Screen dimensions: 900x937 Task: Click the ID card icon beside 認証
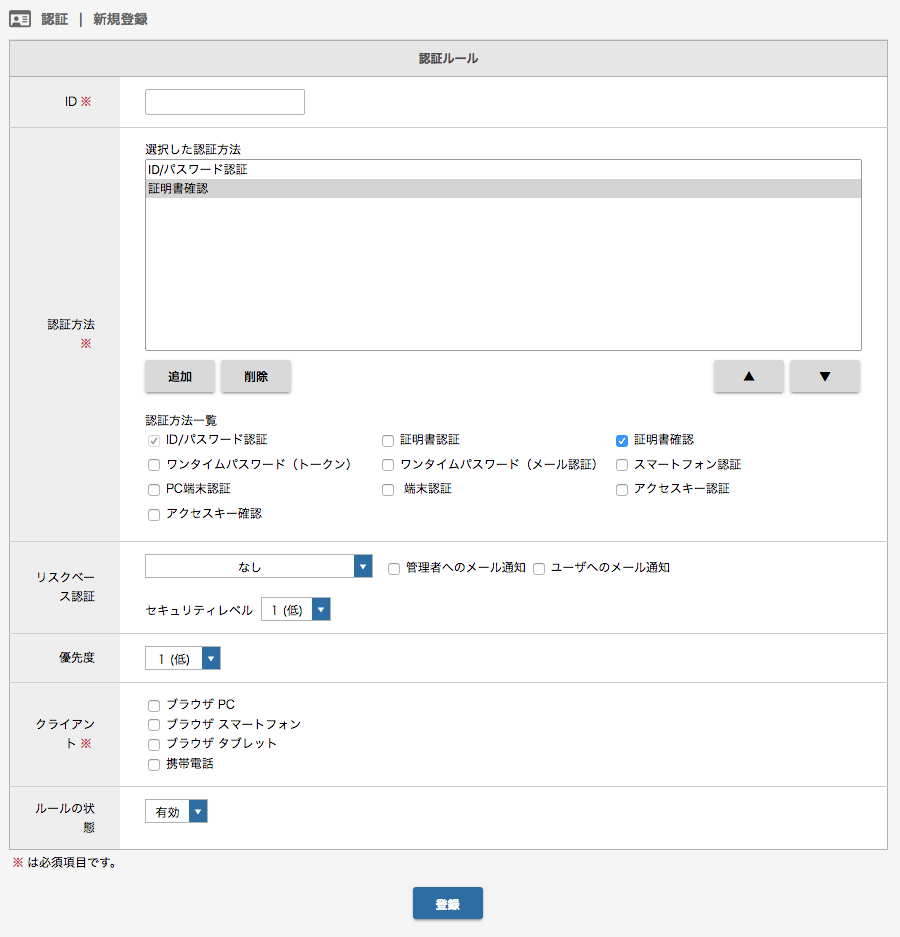20,19
